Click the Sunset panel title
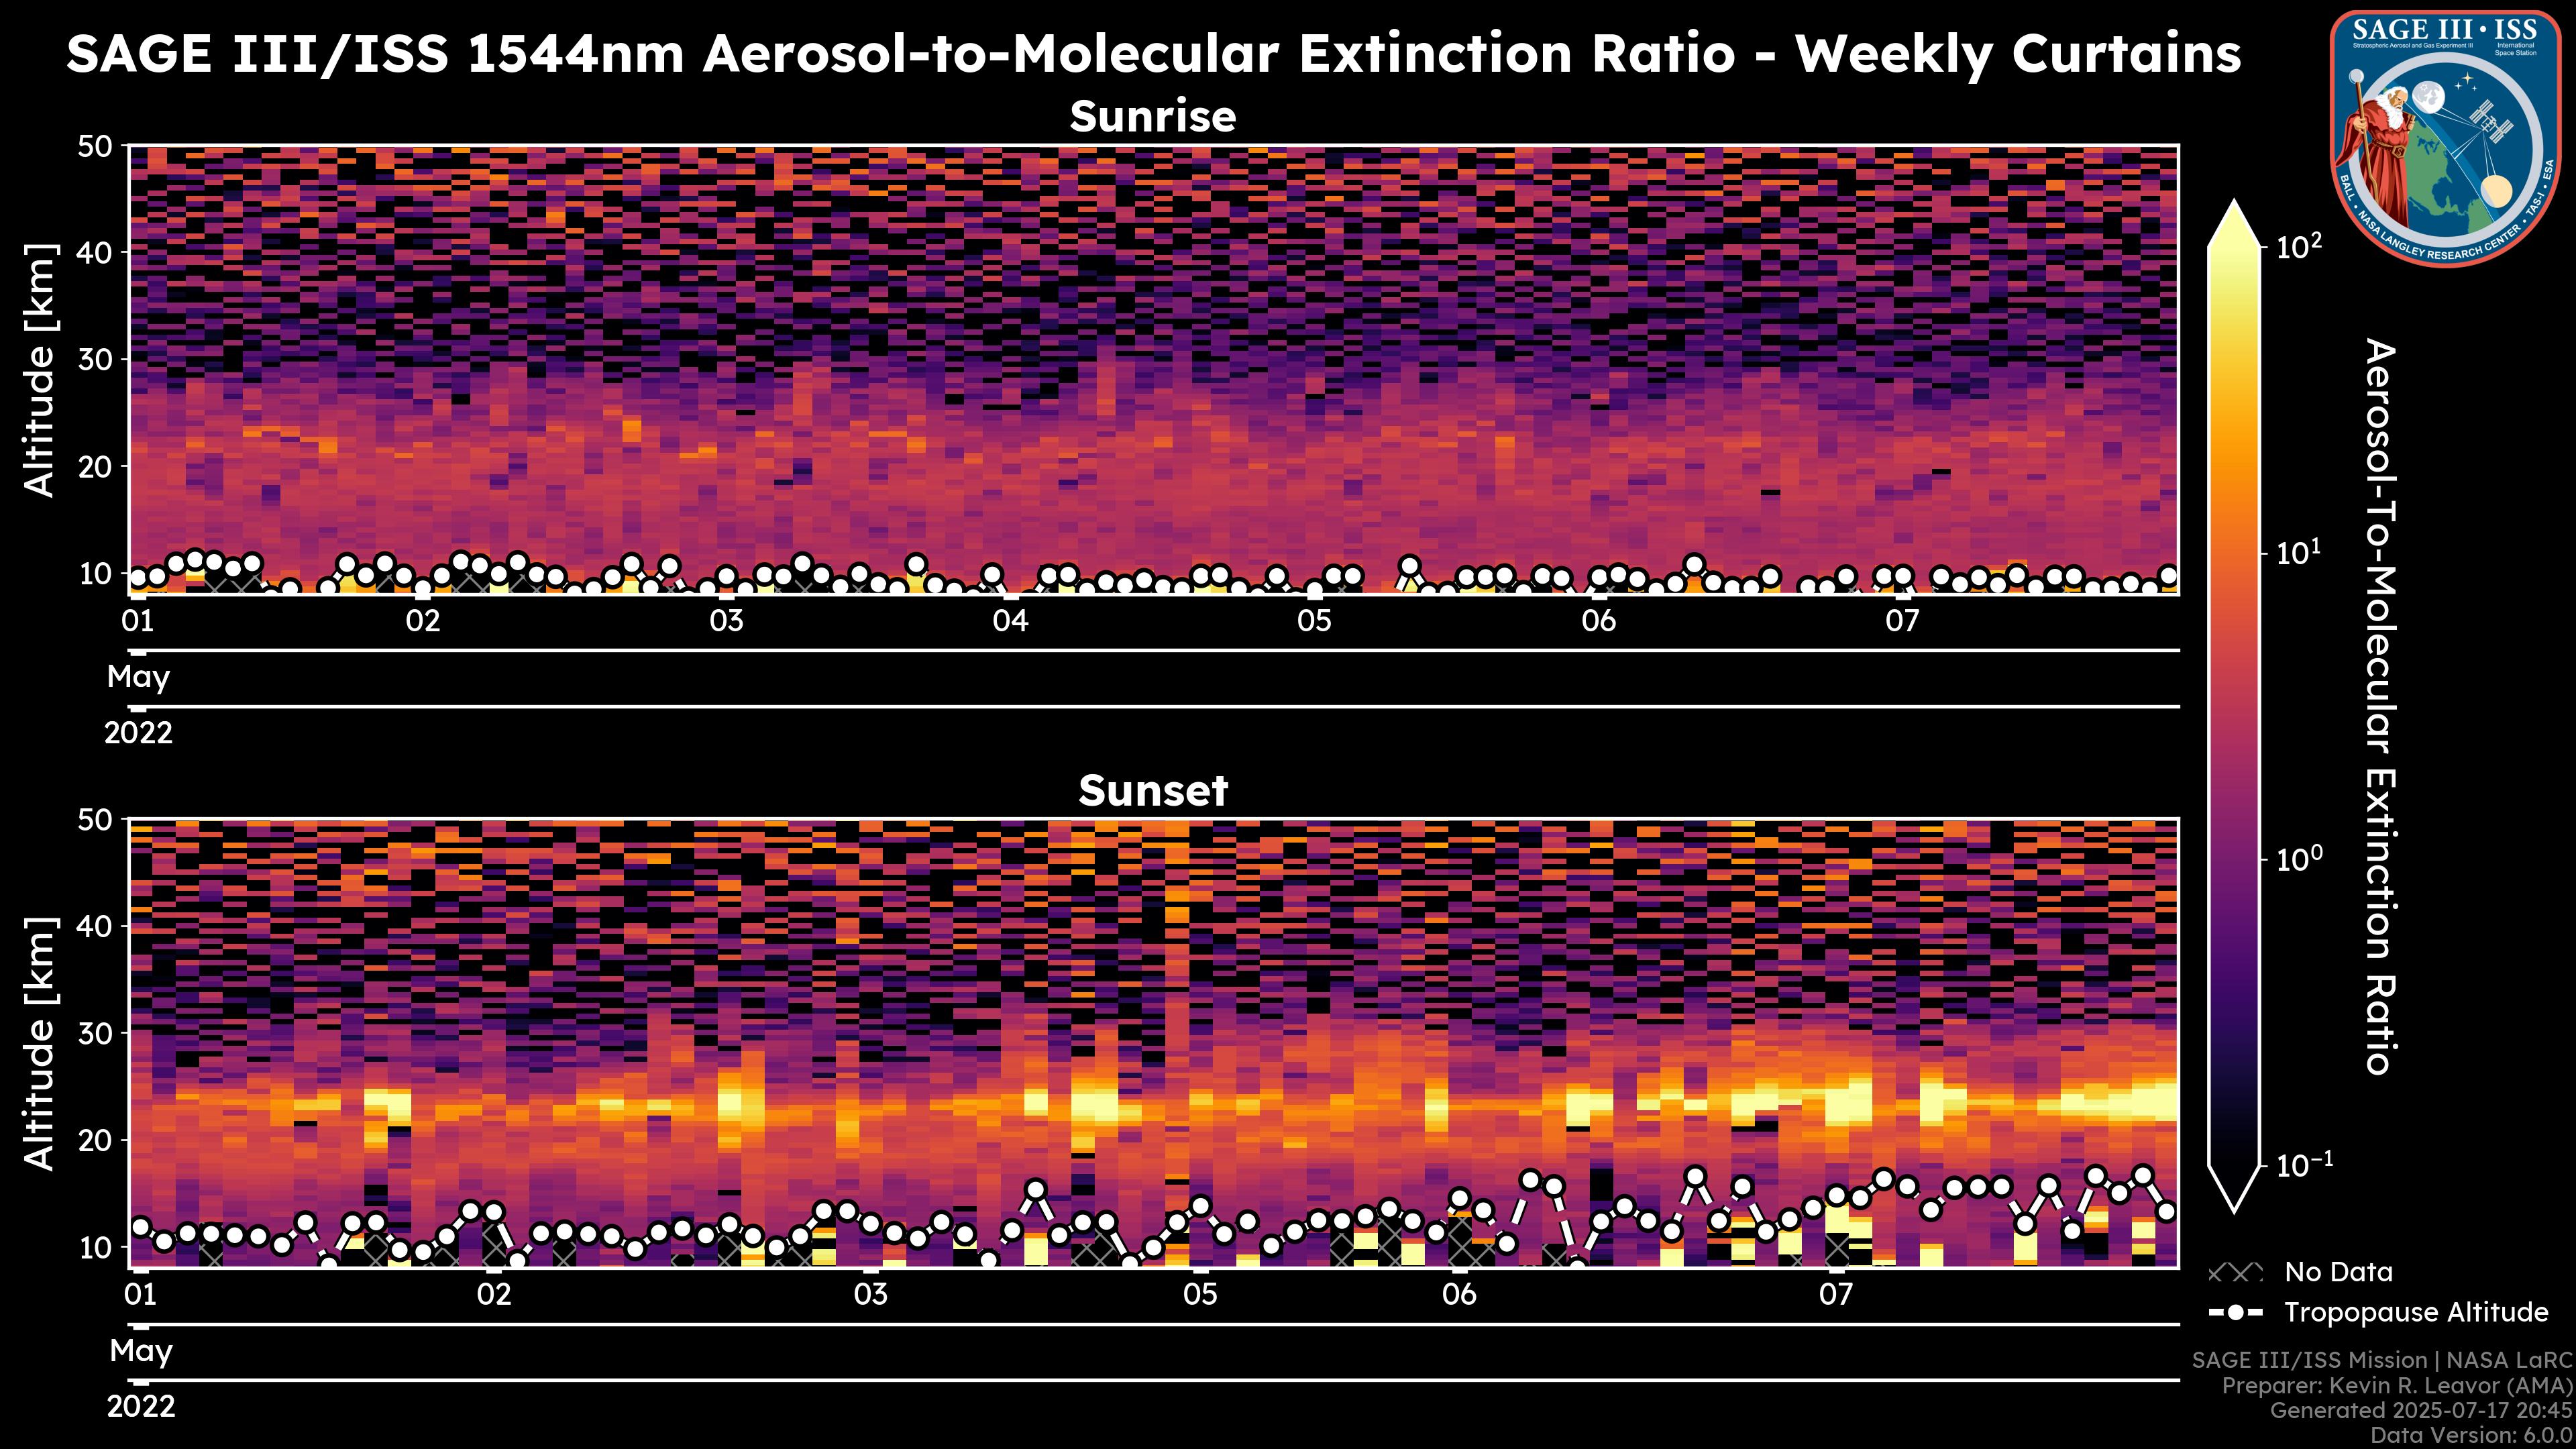 tap(1153, 791)
